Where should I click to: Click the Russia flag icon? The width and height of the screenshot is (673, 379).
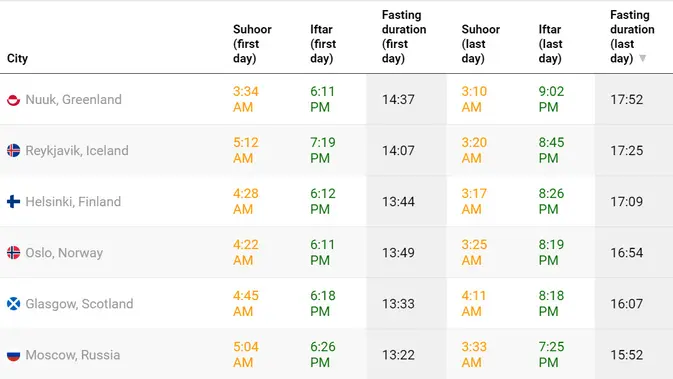(x=13, y=355)
